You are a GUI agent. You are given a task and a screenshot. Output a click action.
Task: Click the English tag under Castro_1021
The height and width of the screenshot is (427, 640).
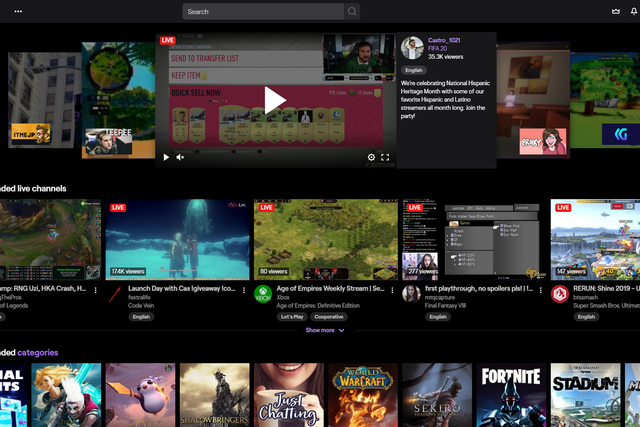coord(413,70)
